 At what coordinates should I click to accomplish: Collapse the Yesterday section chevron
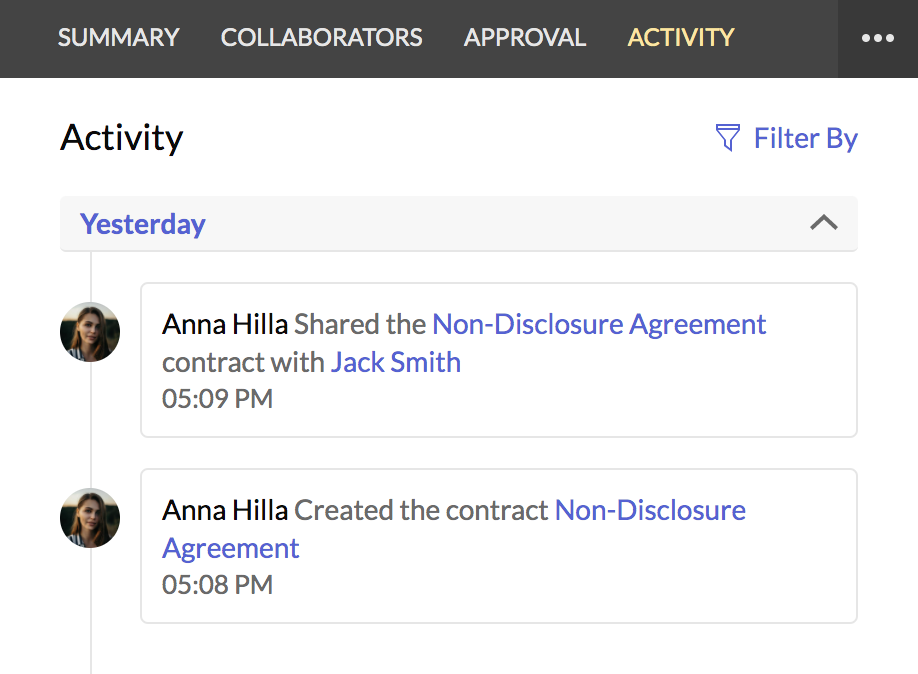point(824,223)
